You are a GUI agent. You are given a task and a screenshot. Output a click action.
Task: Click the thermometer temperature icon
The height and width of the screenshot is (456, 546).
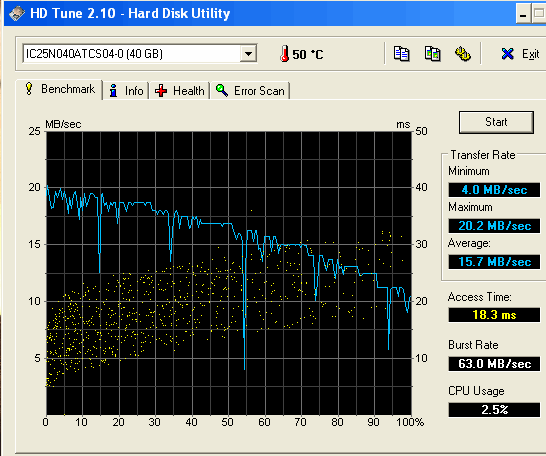tap(284, 54)
